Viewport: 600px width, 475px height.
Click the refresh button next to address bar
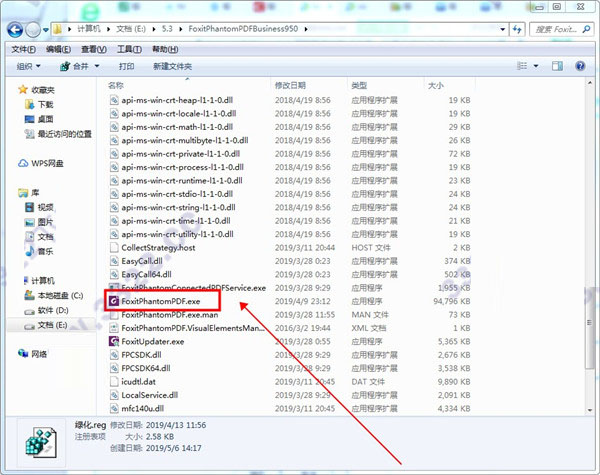click(517, 29)
